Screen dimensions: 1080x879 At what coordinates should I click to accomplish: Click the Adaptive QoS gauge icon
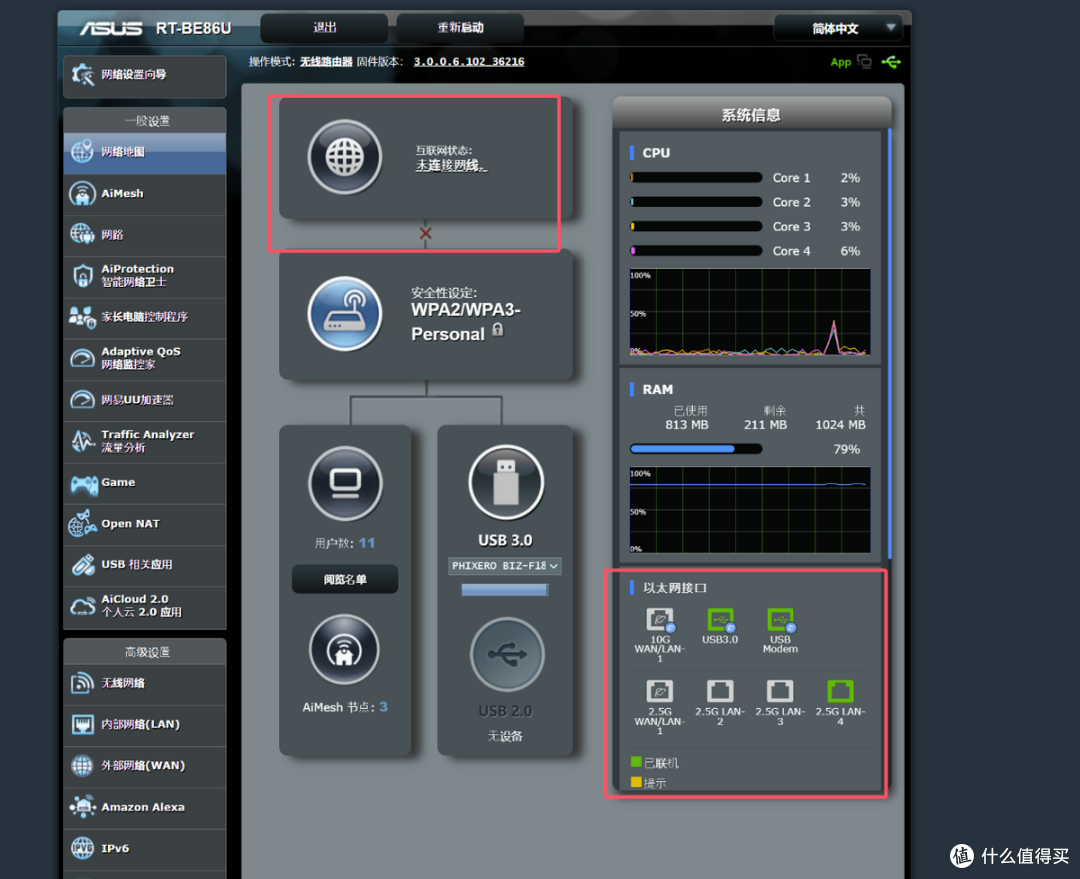82,358
